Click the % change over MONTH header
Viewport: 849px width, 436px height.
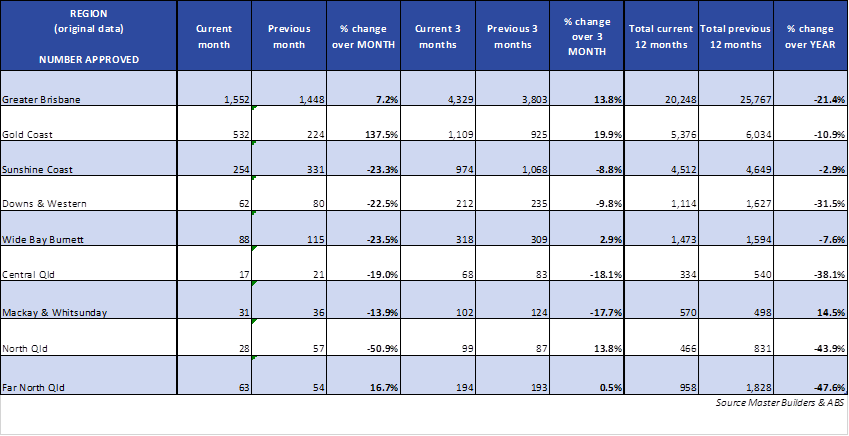pyautogui.click(x=363, y=36)
